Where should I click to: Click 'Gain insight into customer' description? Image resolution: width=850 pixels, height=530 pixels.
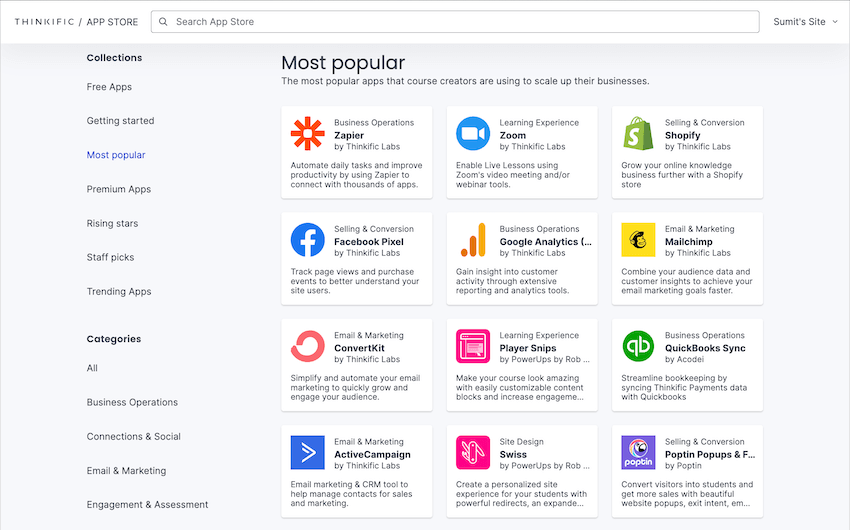pyautogui.click(x=512, y=281)
